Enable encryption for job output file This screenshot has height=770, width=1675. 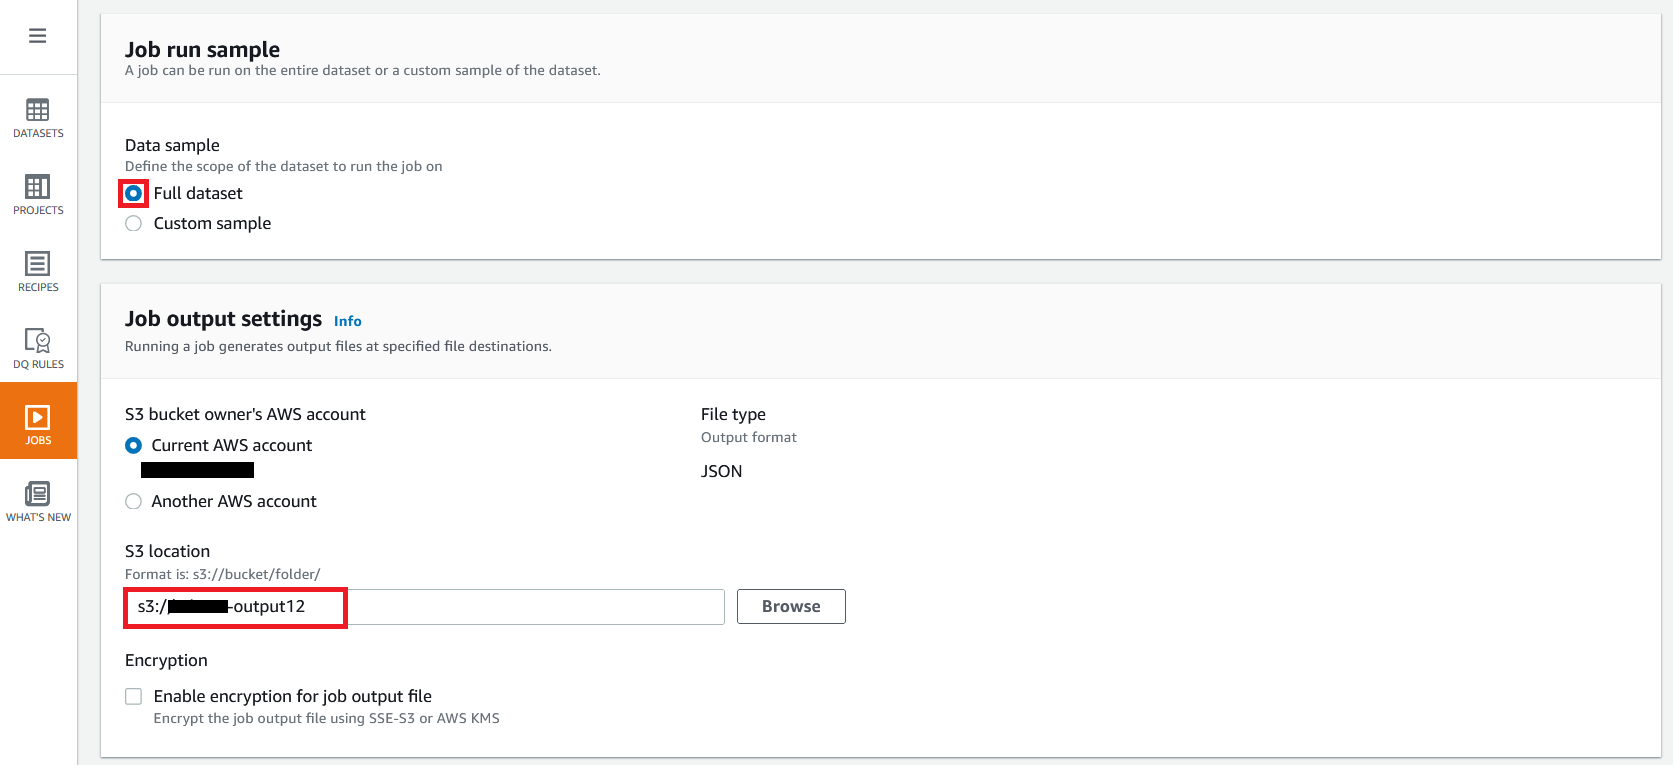coord(133,697)
